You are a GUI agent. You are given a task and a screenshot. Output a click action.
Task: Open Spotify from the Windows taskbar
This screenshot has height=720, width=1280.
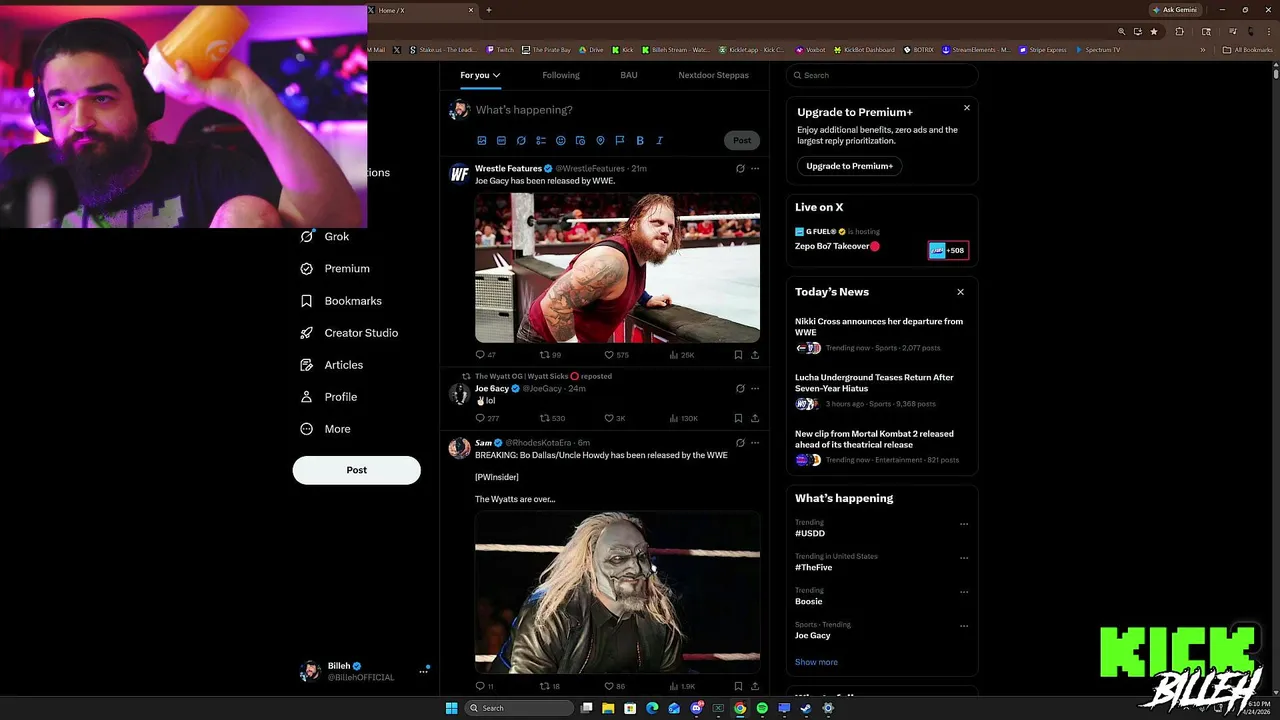click(762, 708)
